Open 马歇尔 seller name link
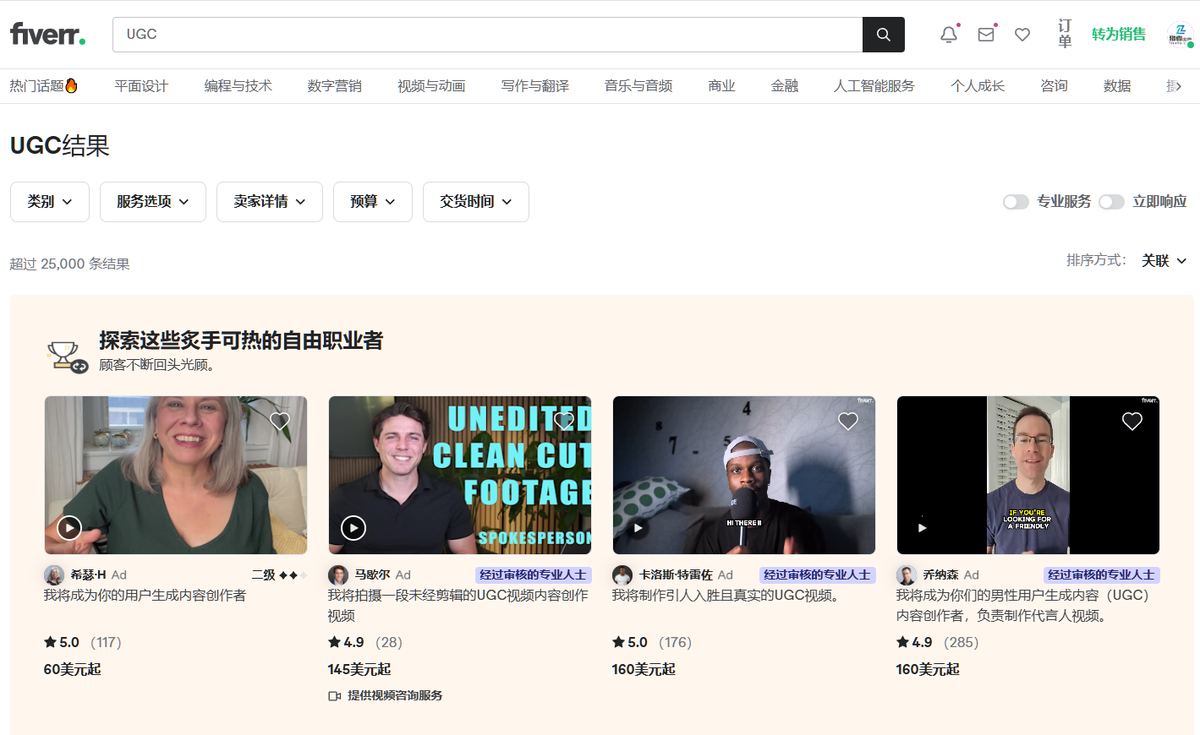The image size is (1200, 735). point(373,575)
